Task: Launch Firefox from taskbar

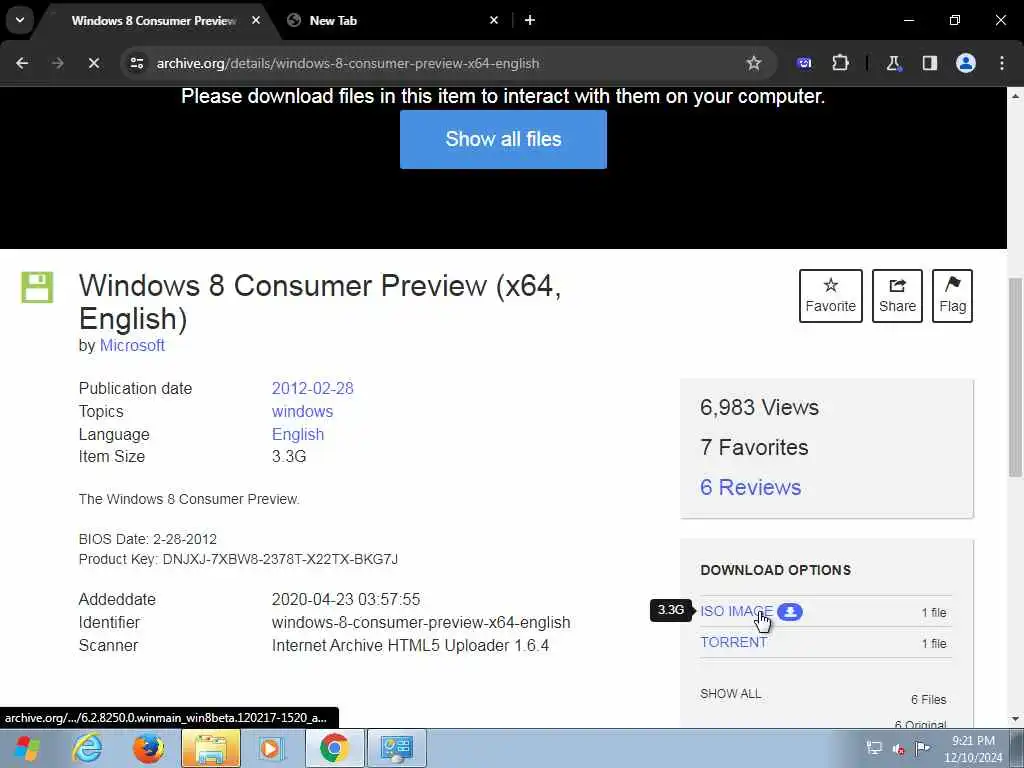Action: (x=149, y=748)
